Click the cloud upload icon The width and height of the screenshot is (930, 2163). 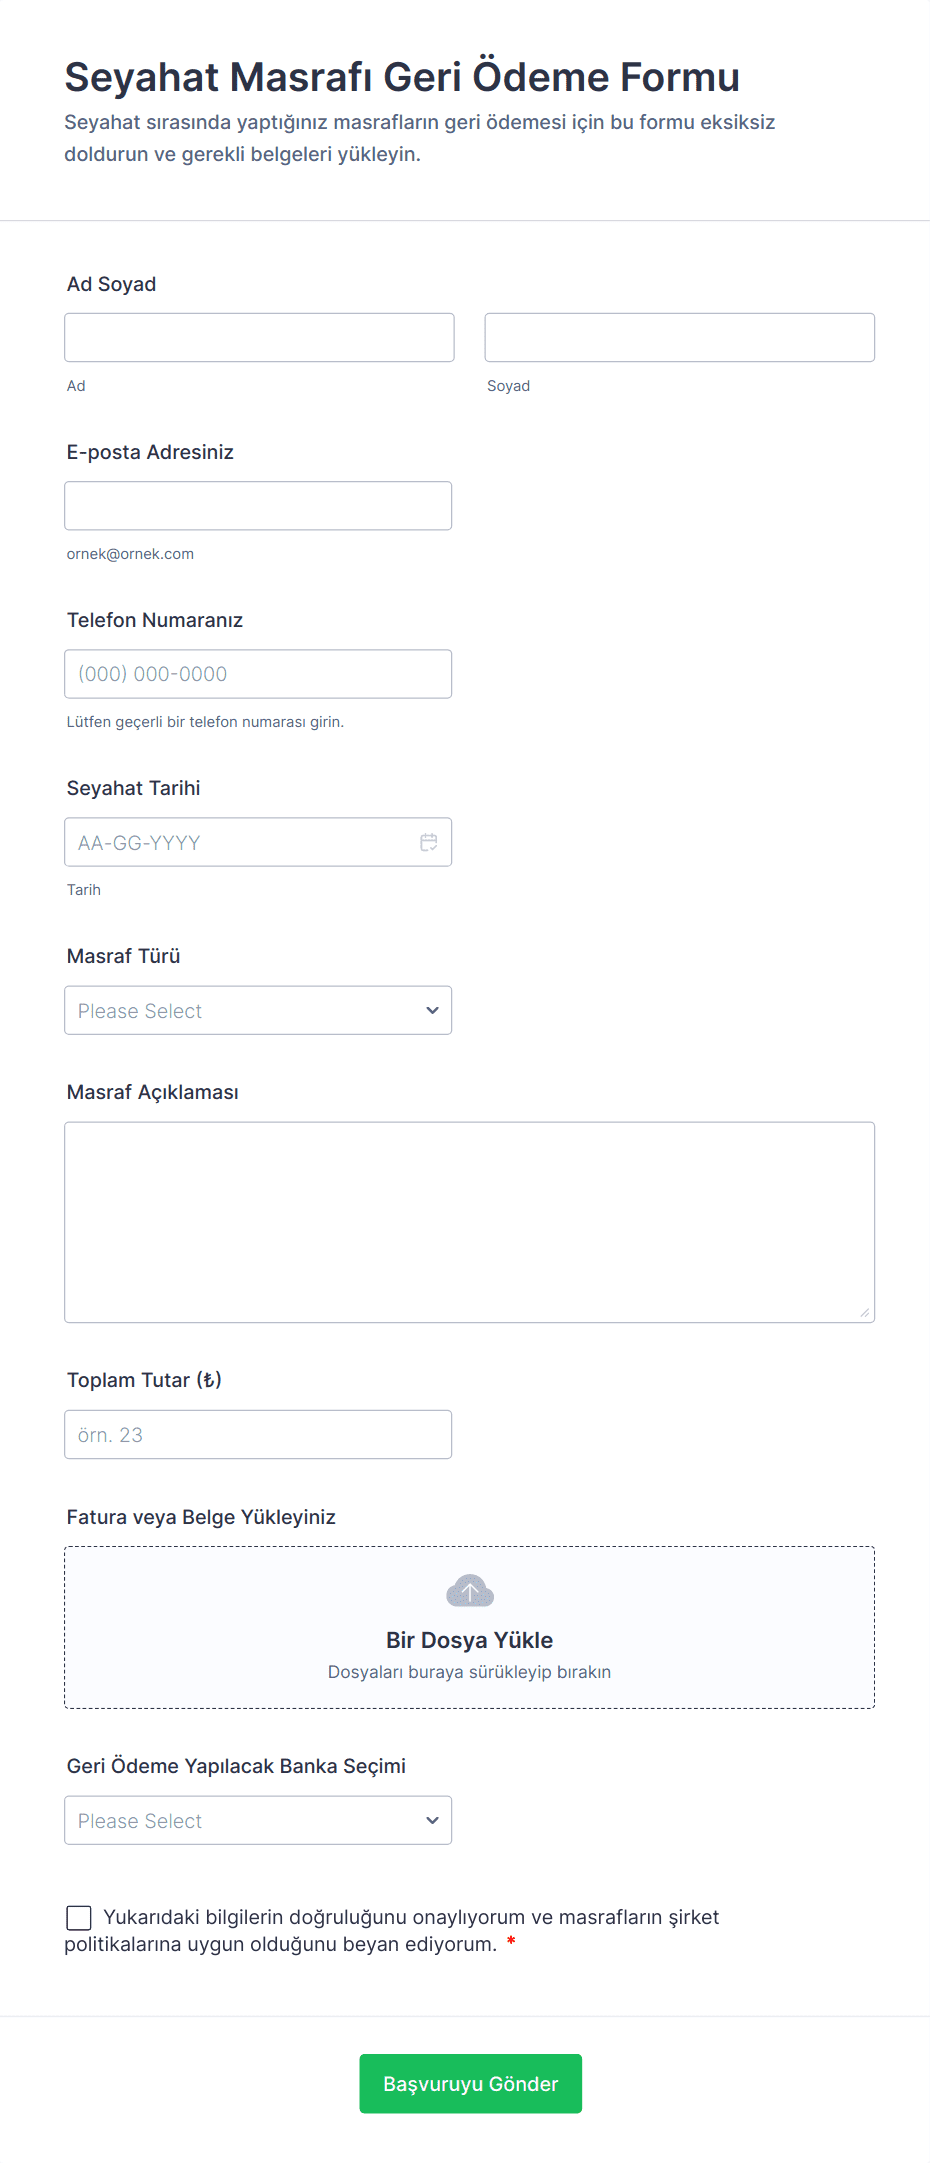coord(469,1591)
